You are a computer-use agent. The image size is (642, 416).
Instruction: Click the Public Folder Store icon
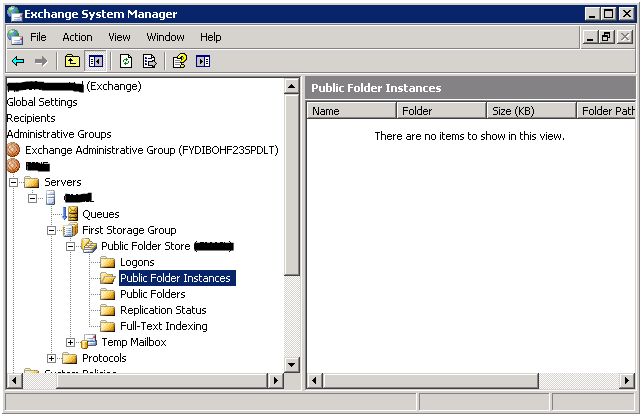point(89,246)
